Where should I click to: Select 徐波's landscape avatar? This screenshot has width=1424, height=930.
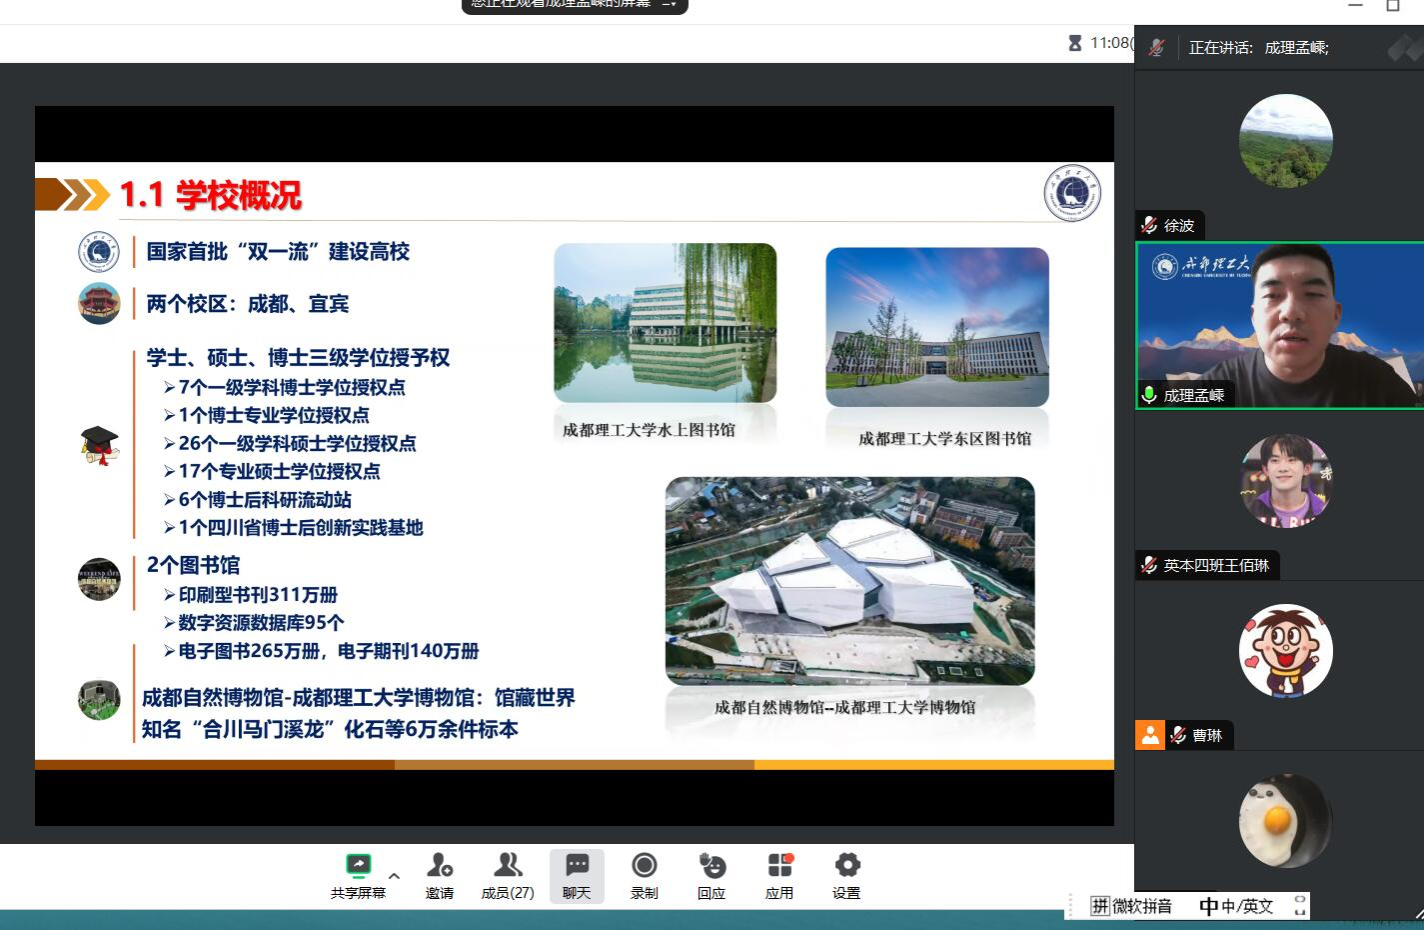1286,141
